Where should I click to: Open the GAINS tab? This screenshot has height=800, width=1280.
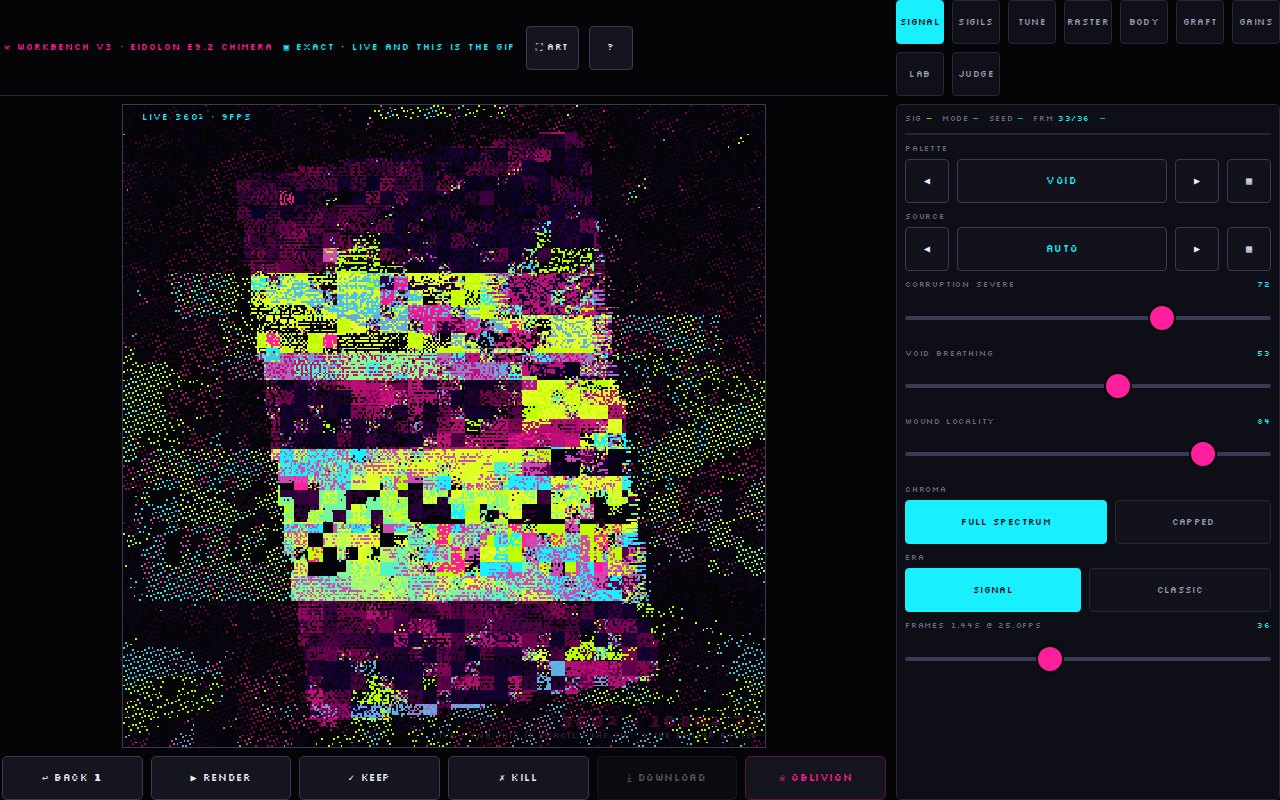pyautogui.click(x=1256, y=22)
